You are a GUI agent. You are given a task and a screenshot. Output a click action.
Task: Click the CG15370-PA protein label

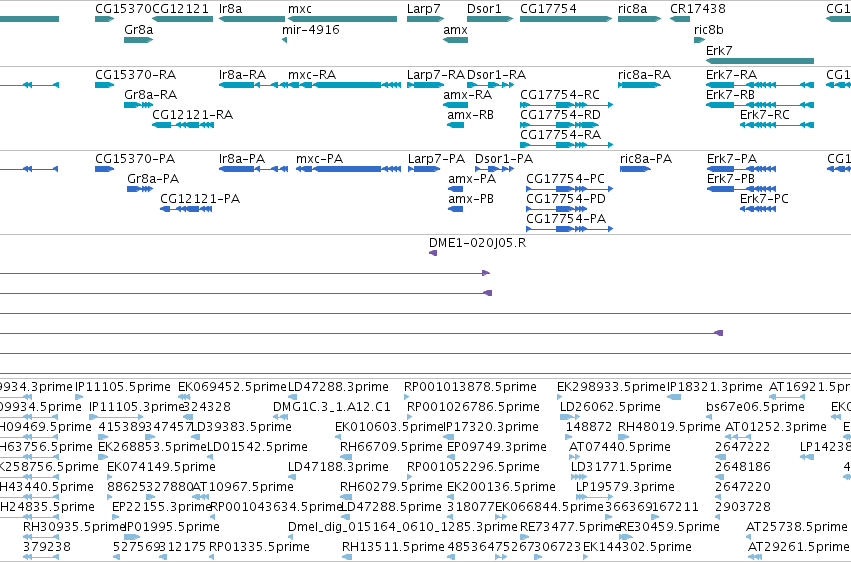[135, 158]
